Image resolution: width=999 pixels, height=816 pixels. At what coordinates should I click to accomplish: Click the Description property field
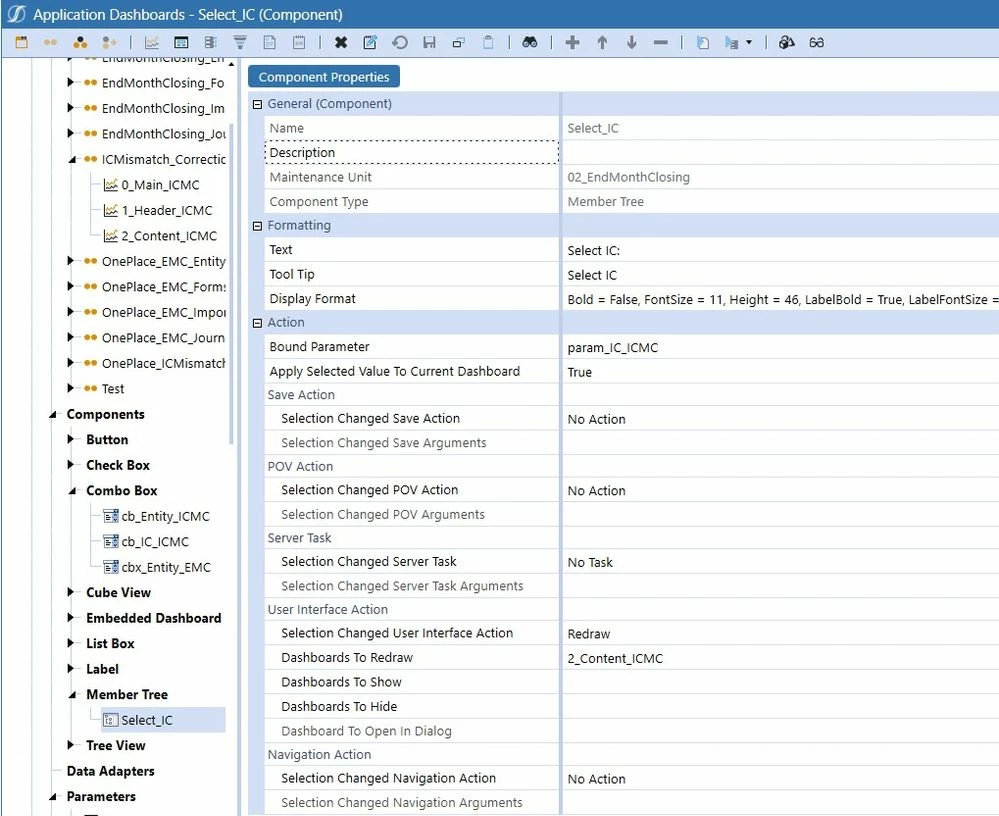tap(412, 152)
